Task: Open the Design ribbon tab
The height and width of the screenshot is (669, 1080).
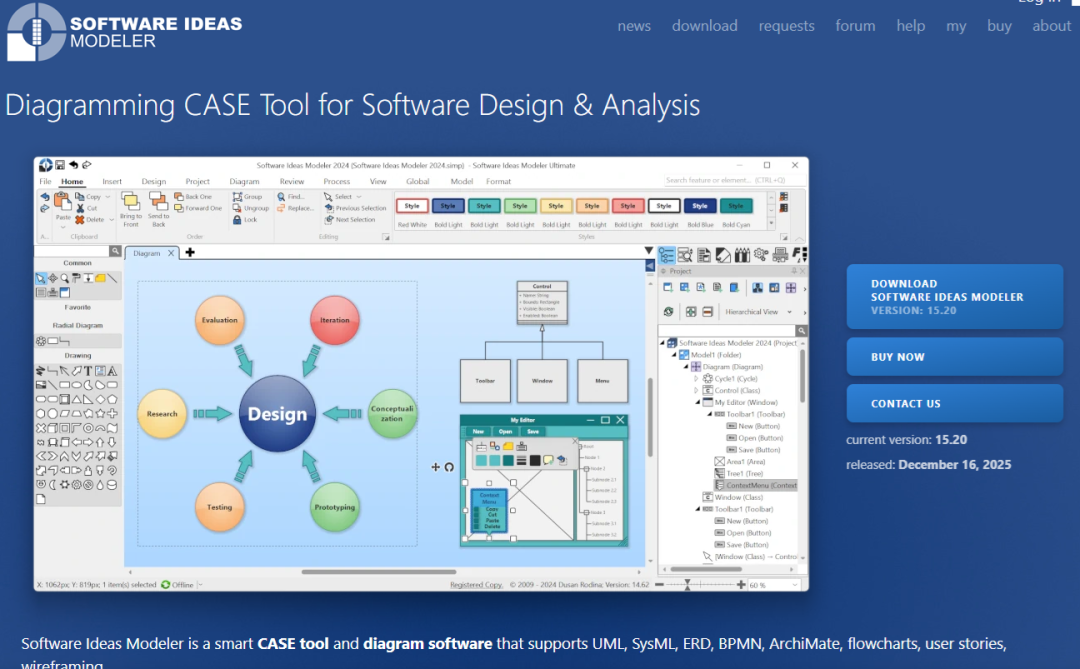Action: (154, 182)
